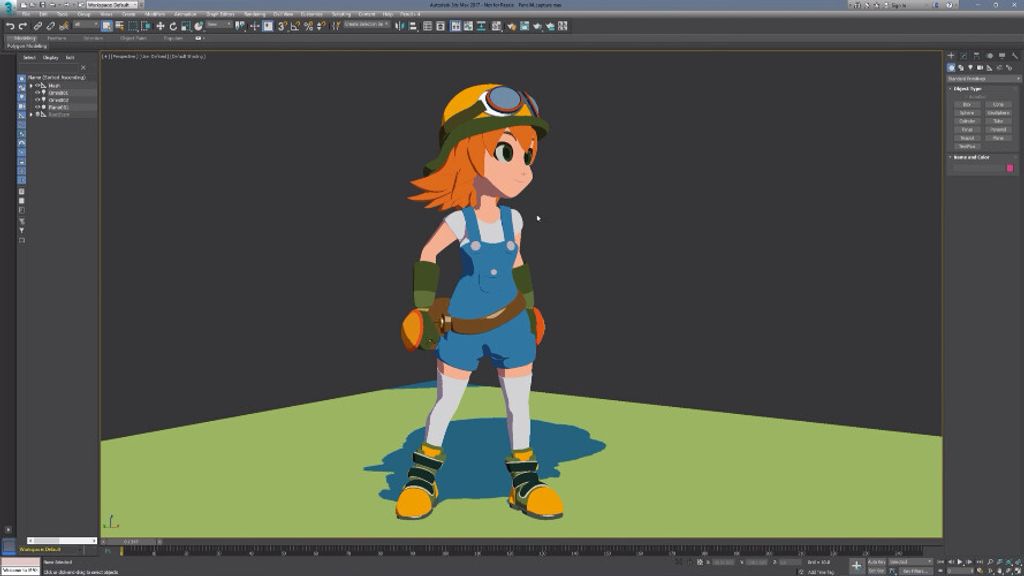This screenshot has height=576, width=1024.
Task: Click the Undo arrow in main toolbar
Action: [x=9, y=26]
